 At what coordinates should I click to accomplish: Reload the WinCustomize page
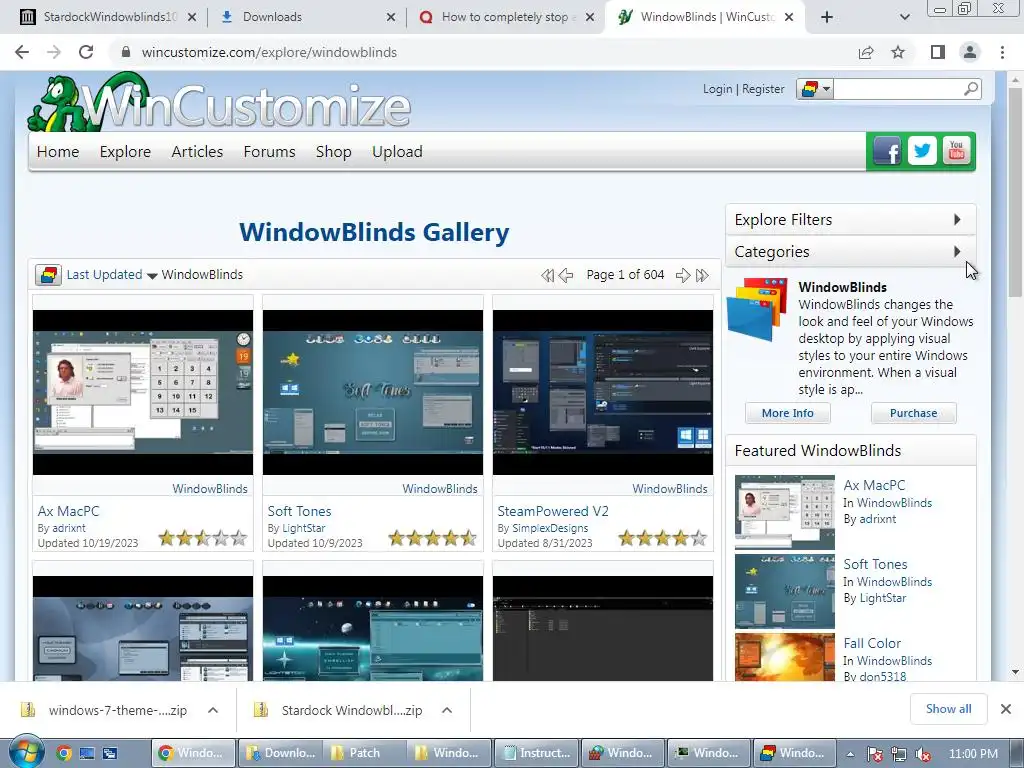86,52
